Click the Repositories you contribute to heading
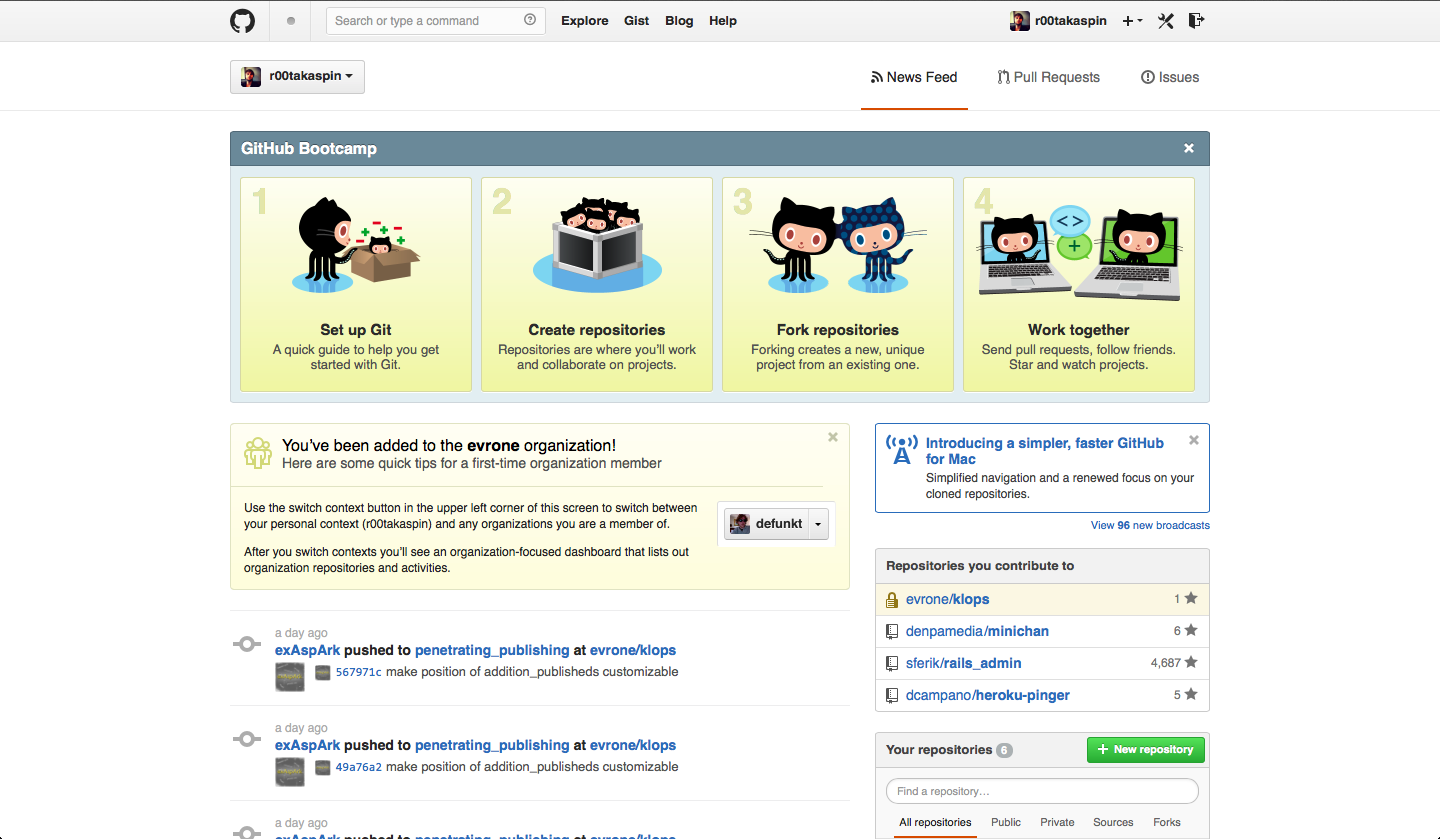The height and width of the screenshot is (839, 1440). (980, 566)
